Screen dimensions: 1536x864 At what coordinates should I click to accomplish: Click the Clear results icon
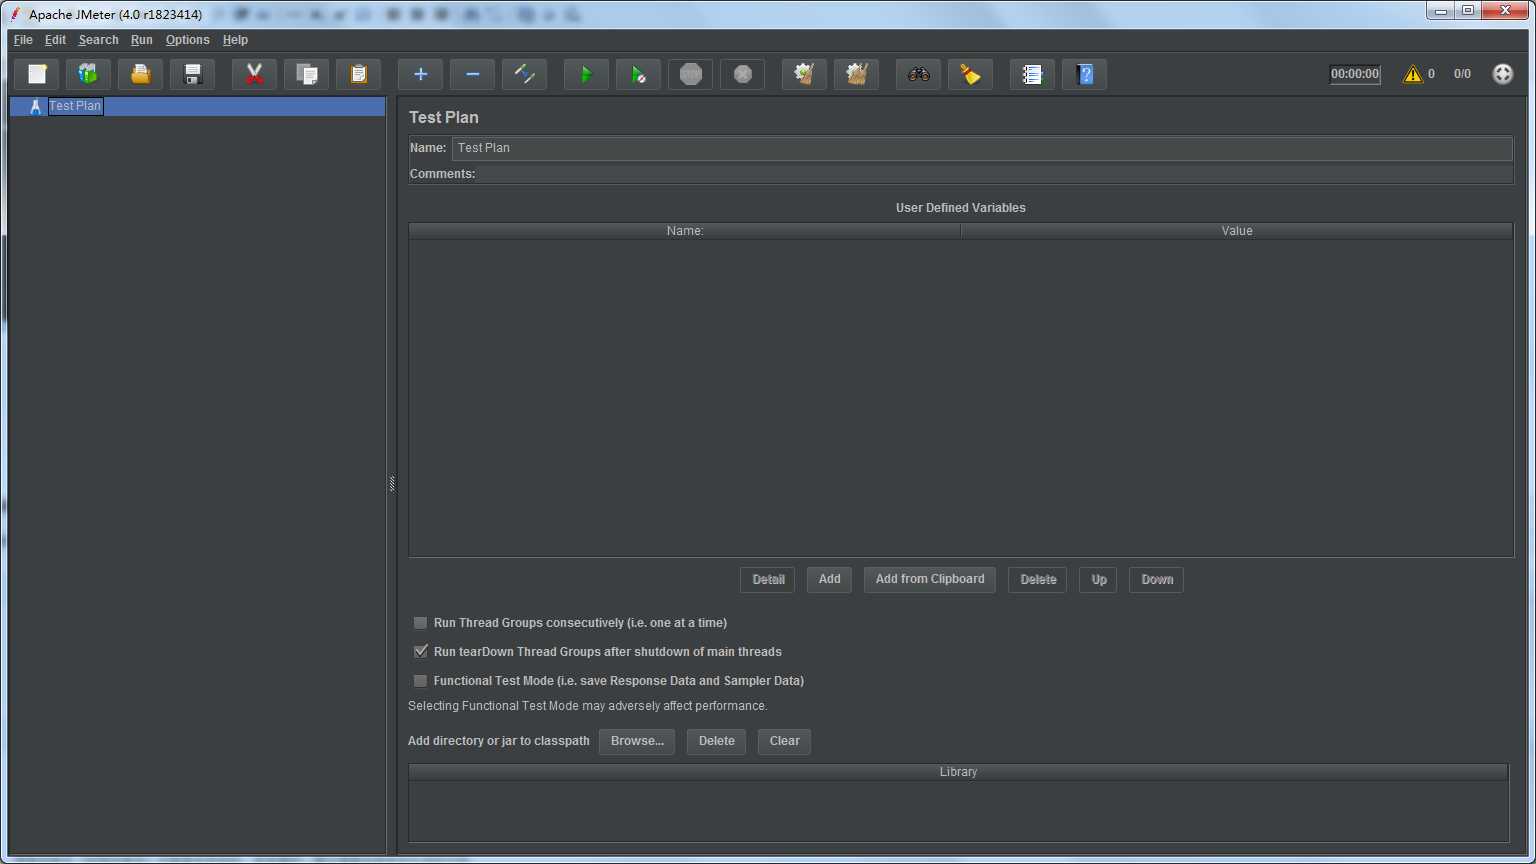[x=805, y=74]
